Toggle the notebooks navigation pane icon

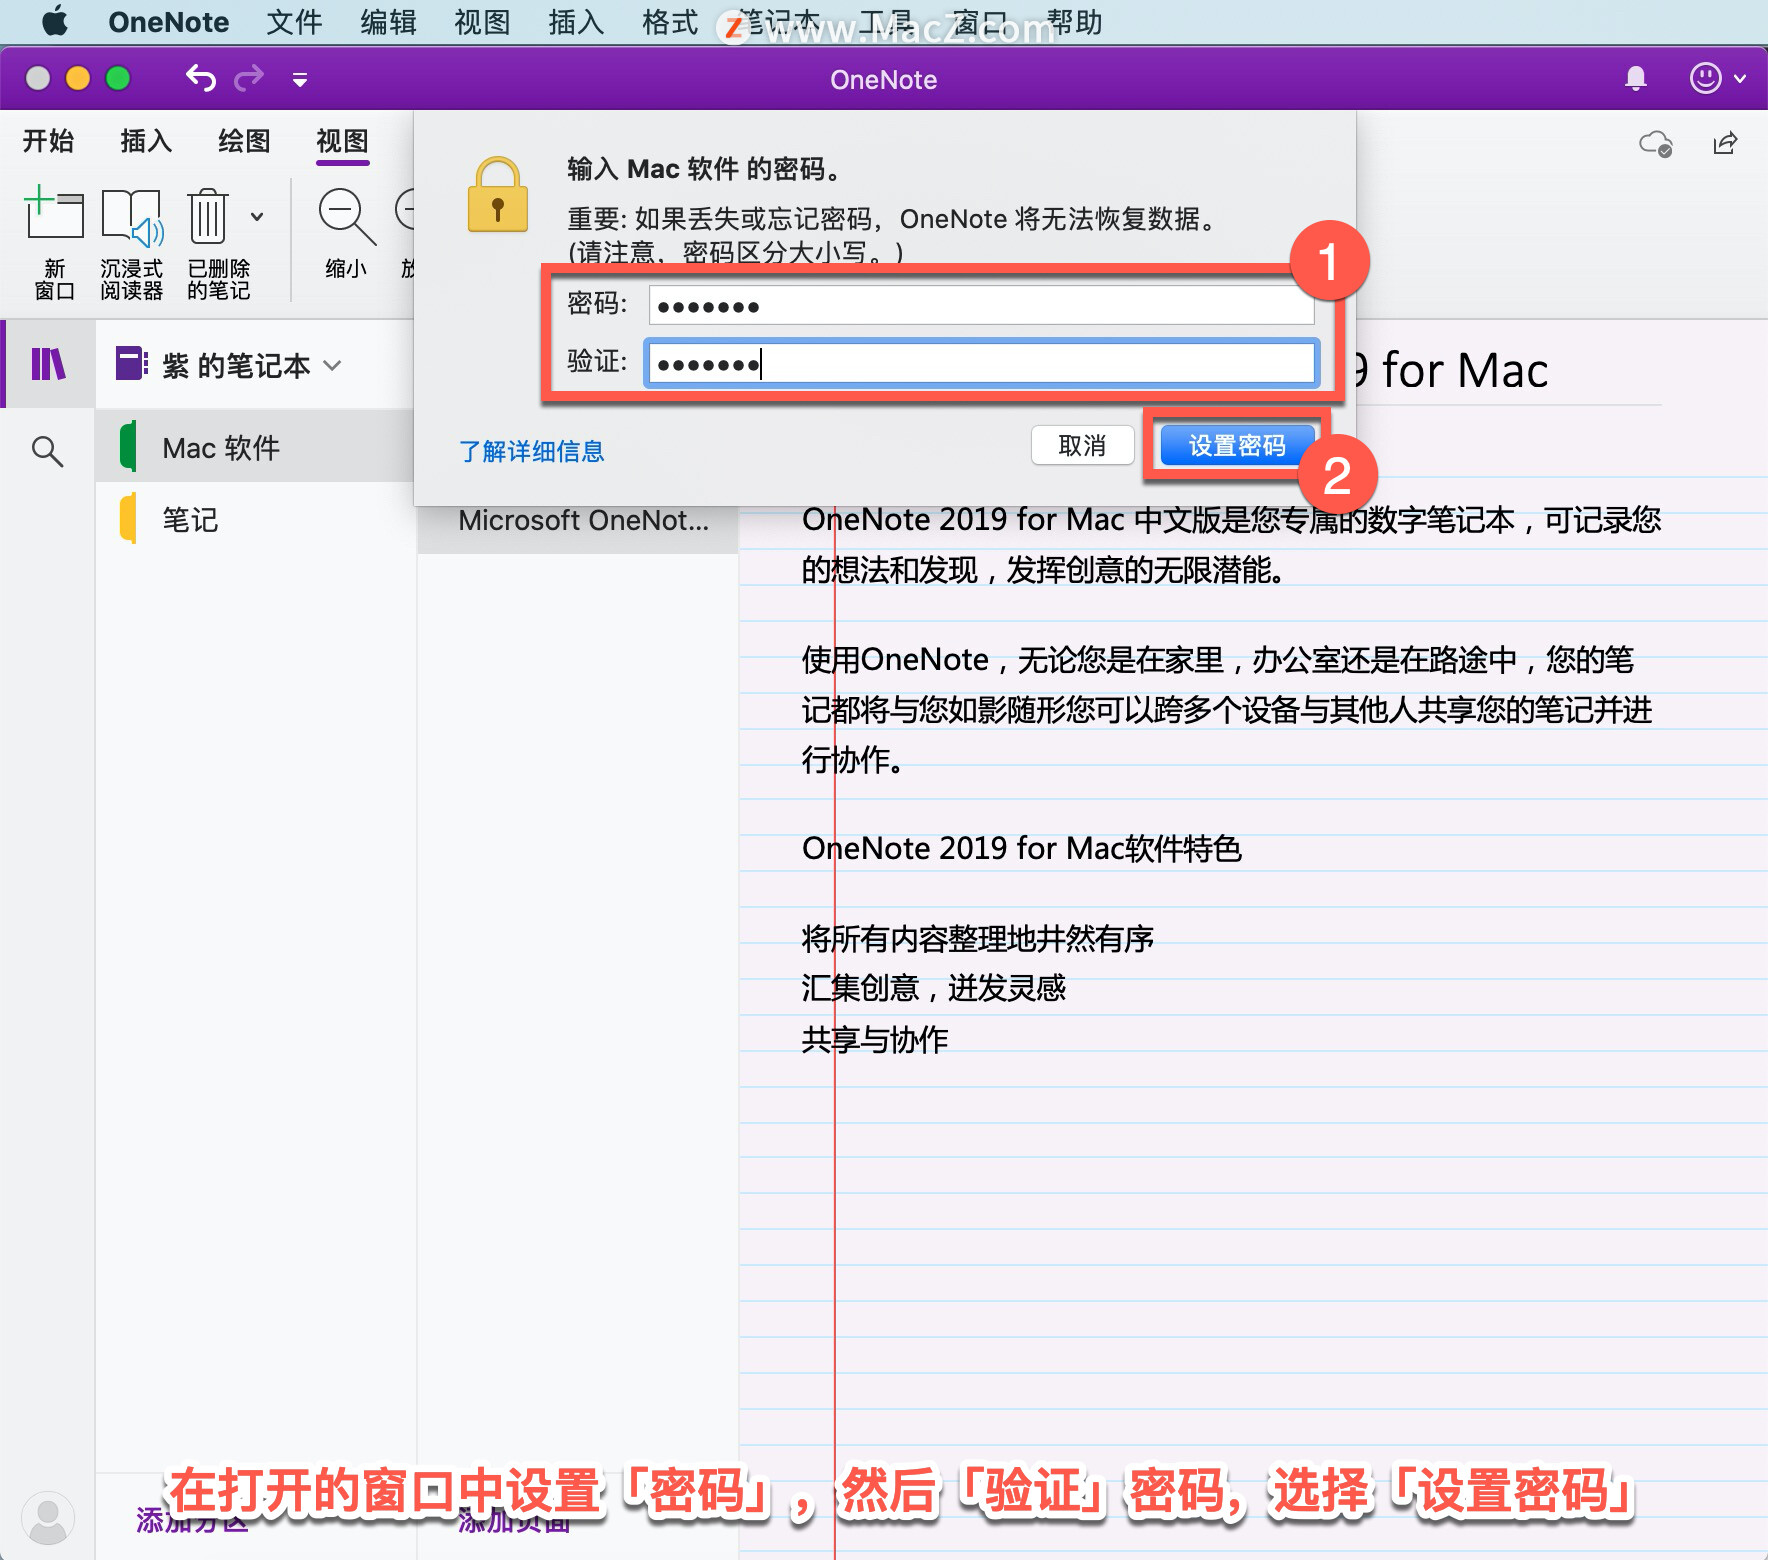click(x=48, y=364)
